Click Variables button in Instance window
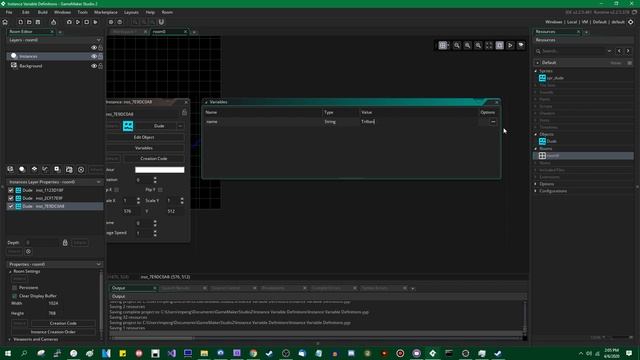The width and height of the screenshot is (640, 360). click(144, 148)
